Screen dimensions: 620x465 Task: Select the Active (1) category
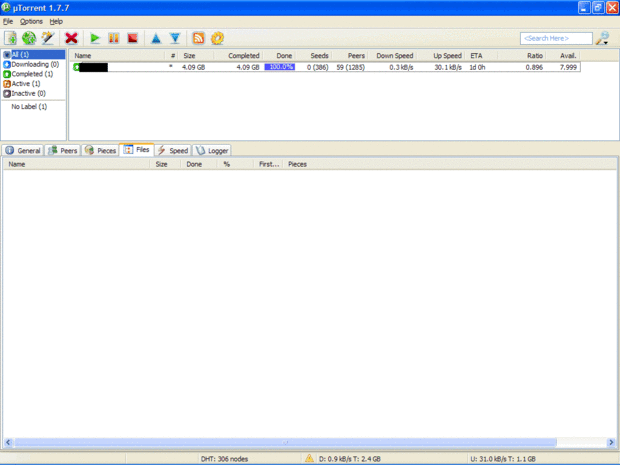tap(22, 84)
